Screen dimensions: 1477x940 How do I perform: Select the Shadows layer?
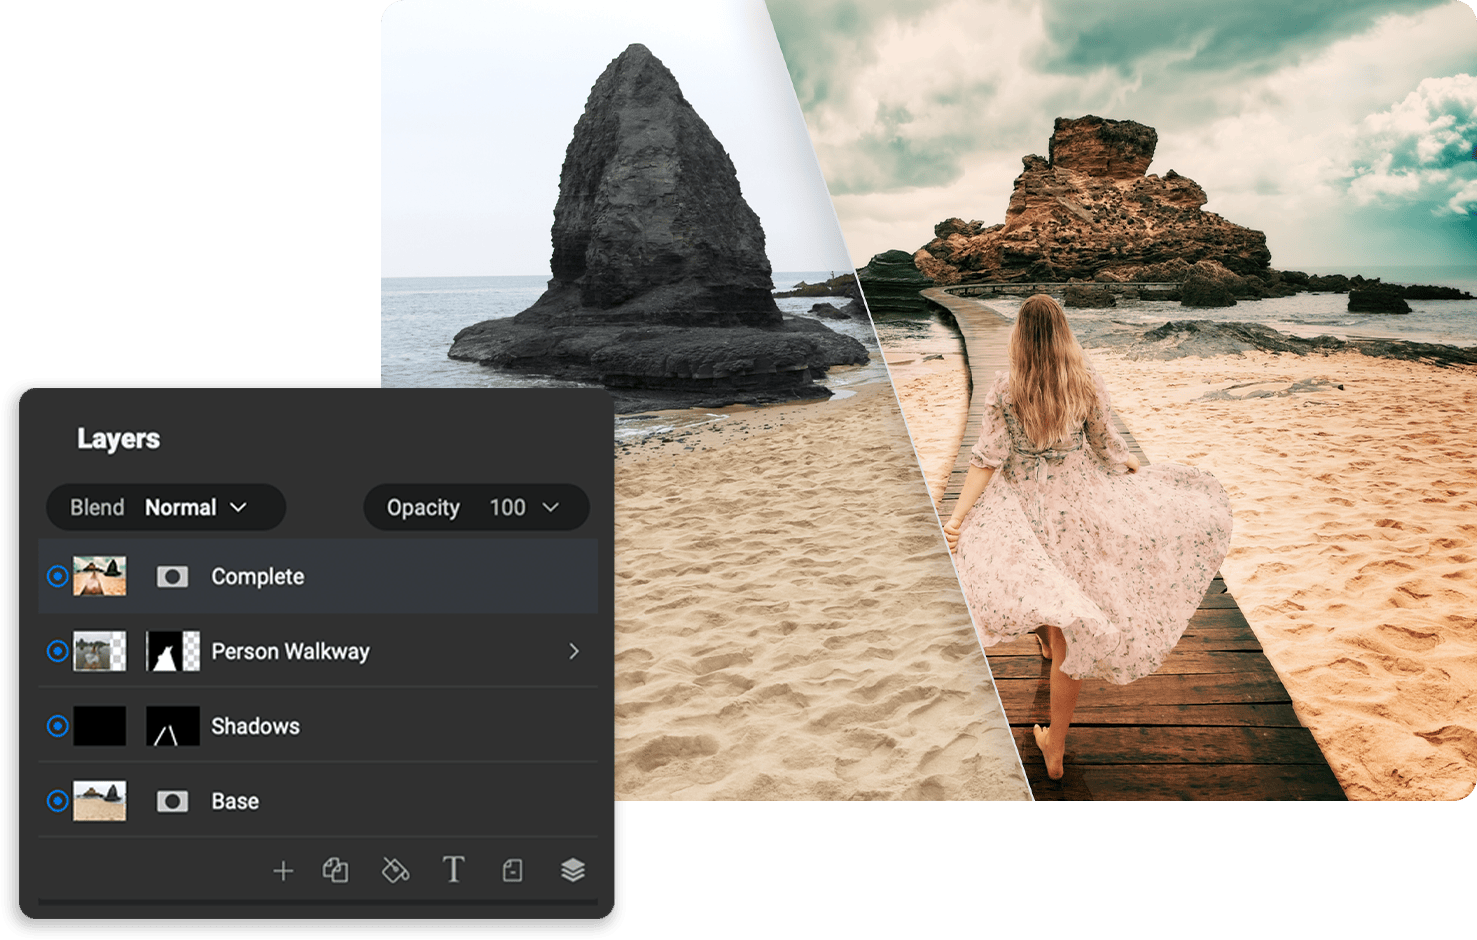(255, 727)
